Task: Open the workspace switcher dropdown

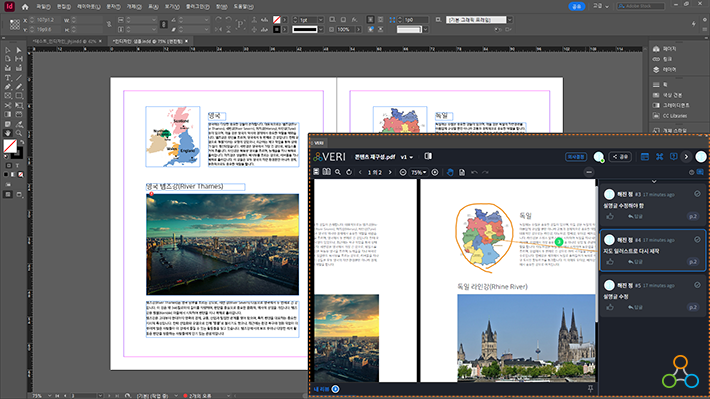Action: pyautogui.click(x=601, y=6)
